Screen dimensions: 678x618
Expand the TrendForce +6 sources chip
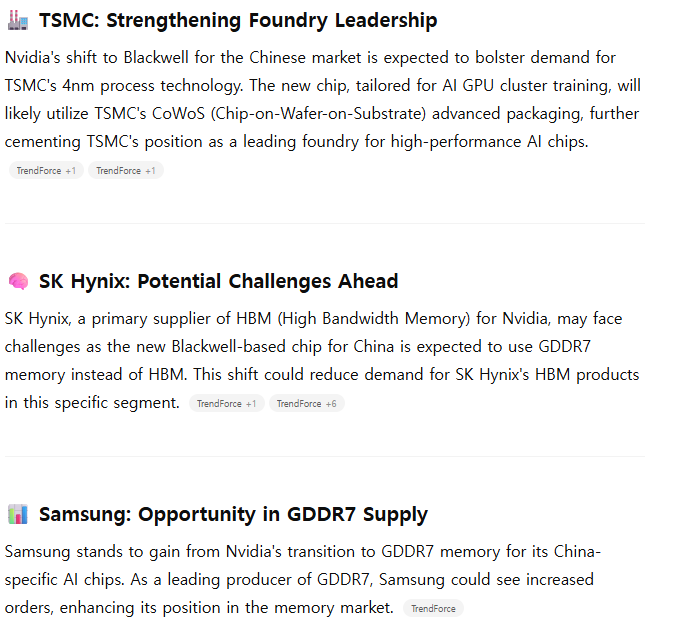click(307, 403)
